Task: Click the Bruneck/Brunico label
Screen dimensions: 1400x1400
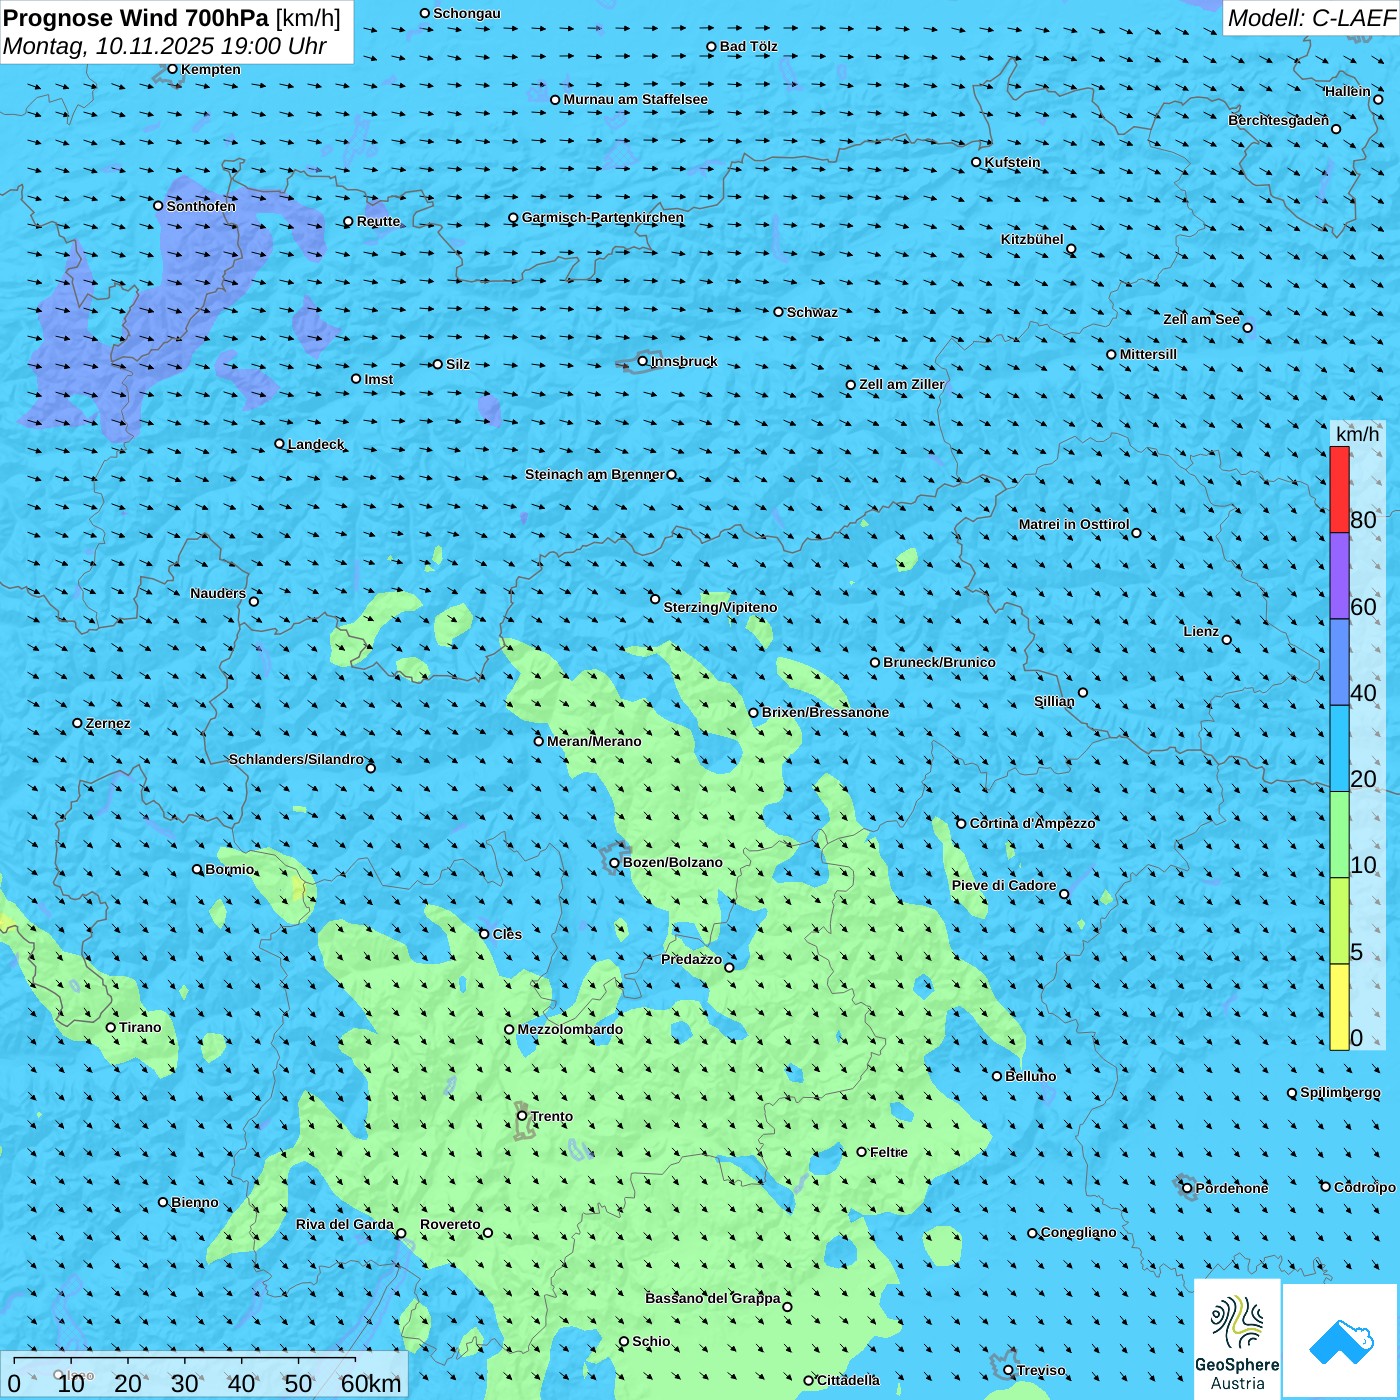Action: point(939,662)
